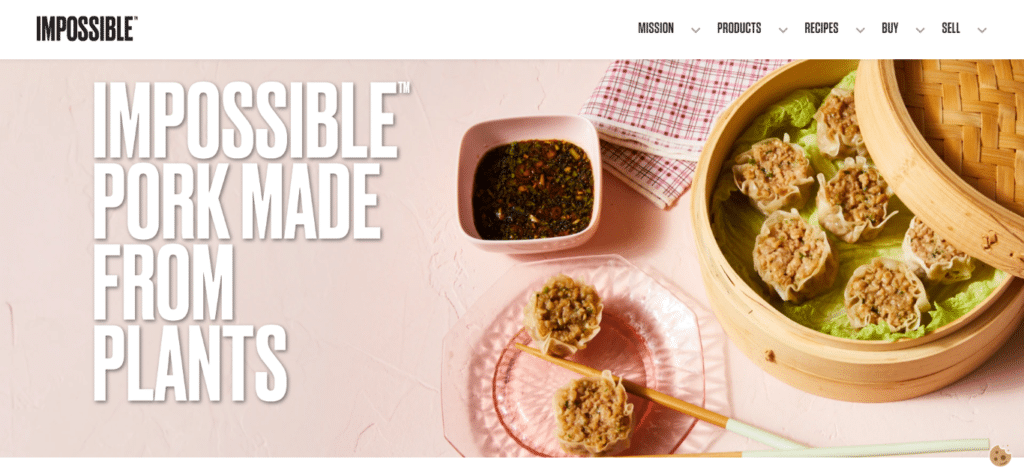Expand the chevron next to Sell
This screenshot has height=471, width=1024.
(x=982, y=30)
